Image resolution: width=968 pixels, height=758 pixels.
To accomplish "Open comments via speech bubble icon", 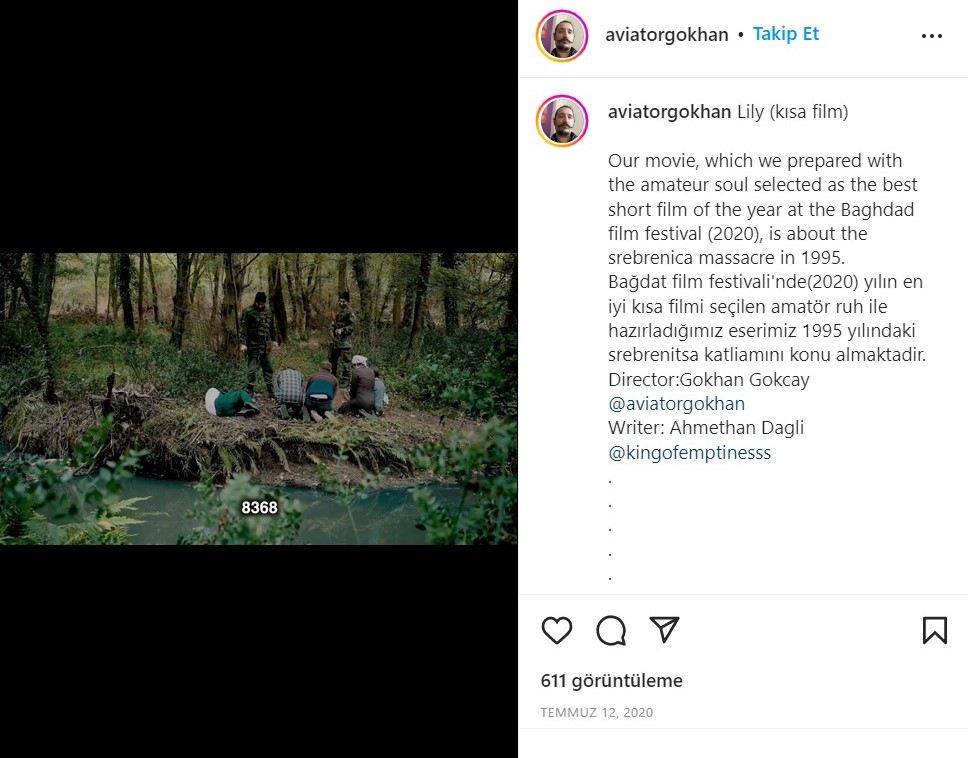I will [x=611, y=630].
